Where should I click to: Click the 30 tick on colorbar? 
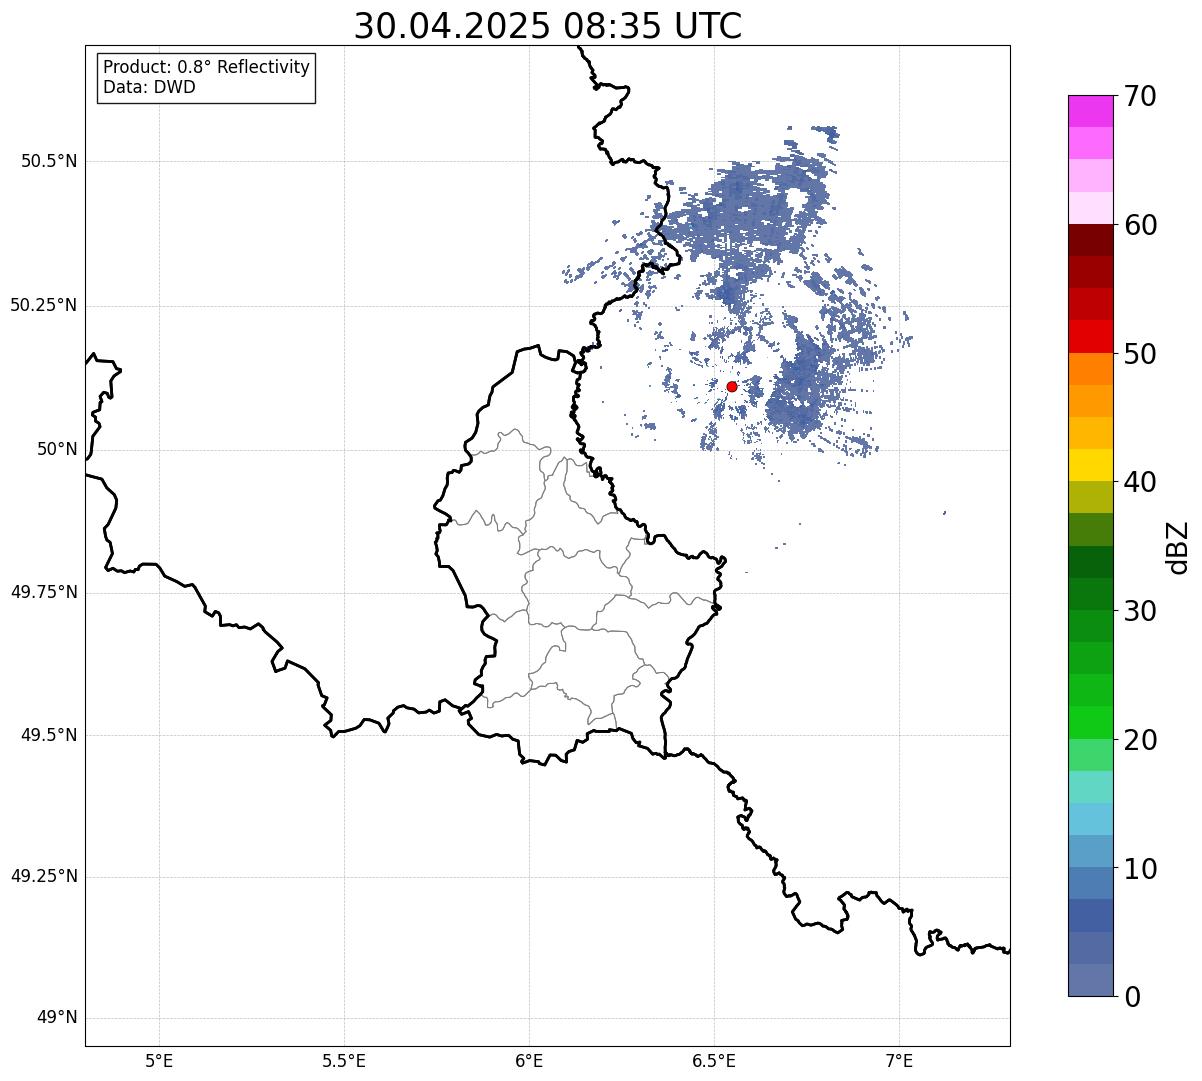point(1140,611)
